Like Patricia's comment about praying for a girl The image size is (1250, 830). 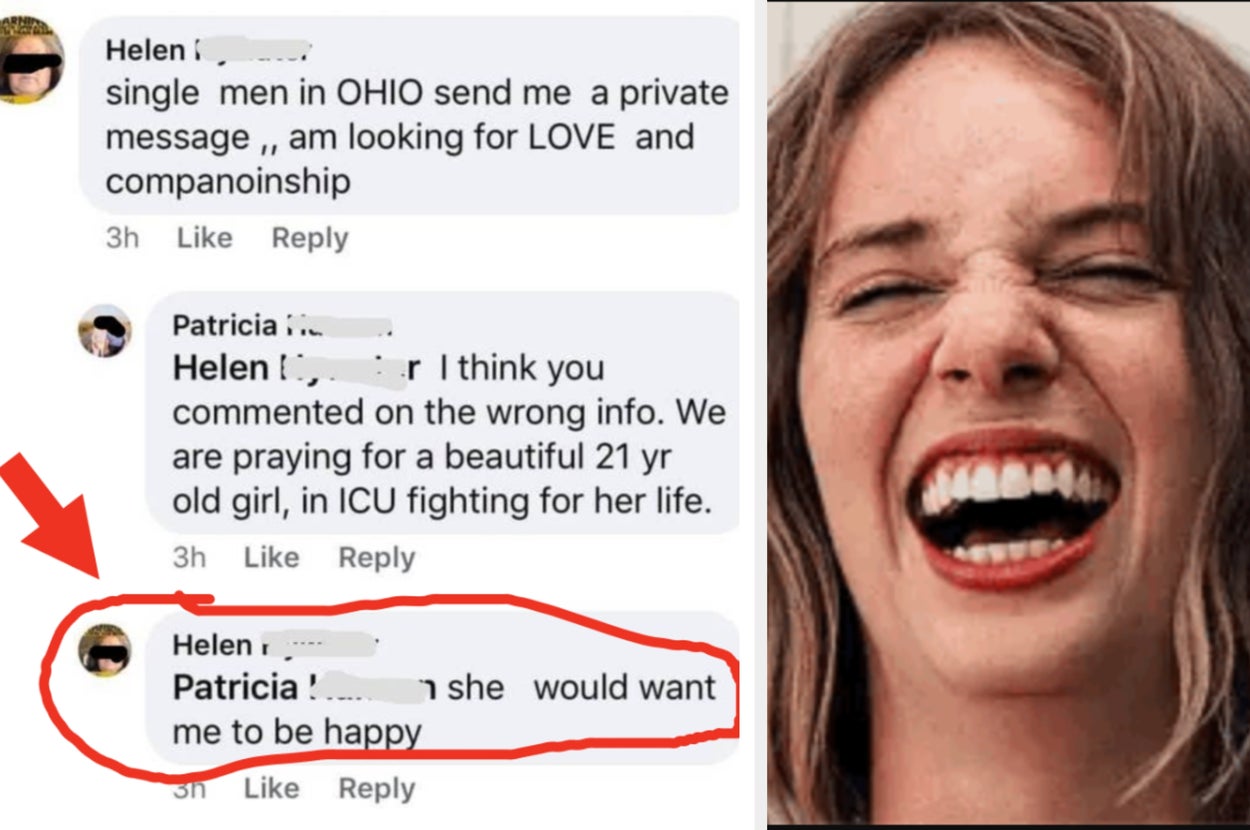271,557
